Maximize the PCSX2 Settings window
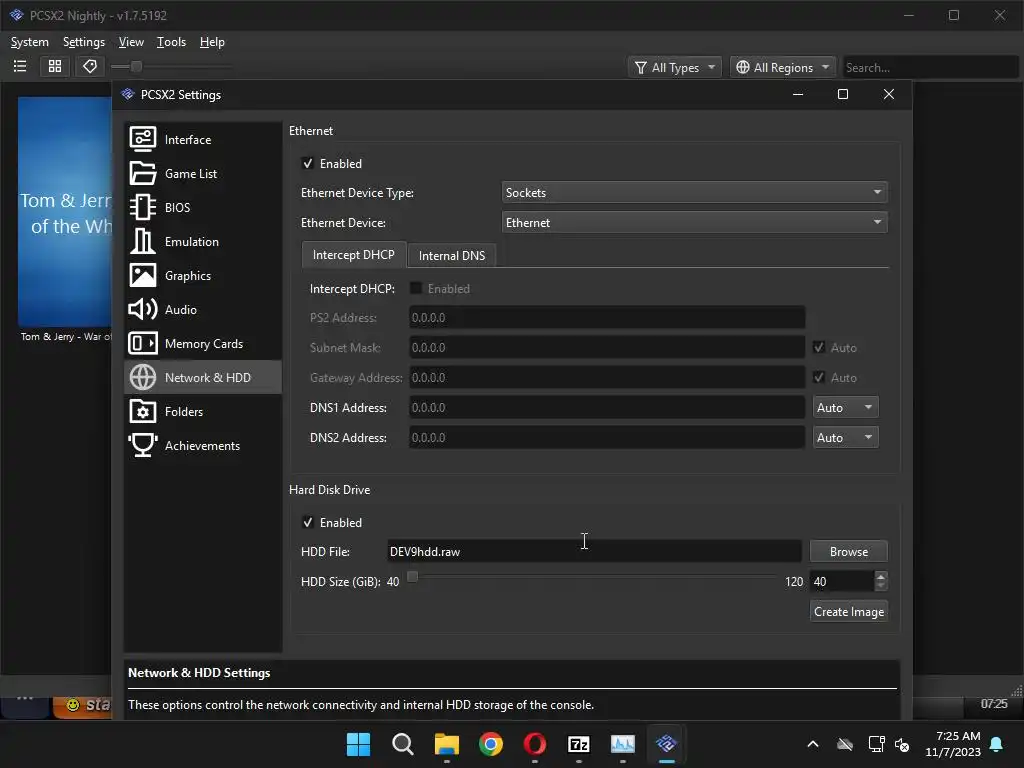This screenshot has height=768, width=1024. click(842, 95)
